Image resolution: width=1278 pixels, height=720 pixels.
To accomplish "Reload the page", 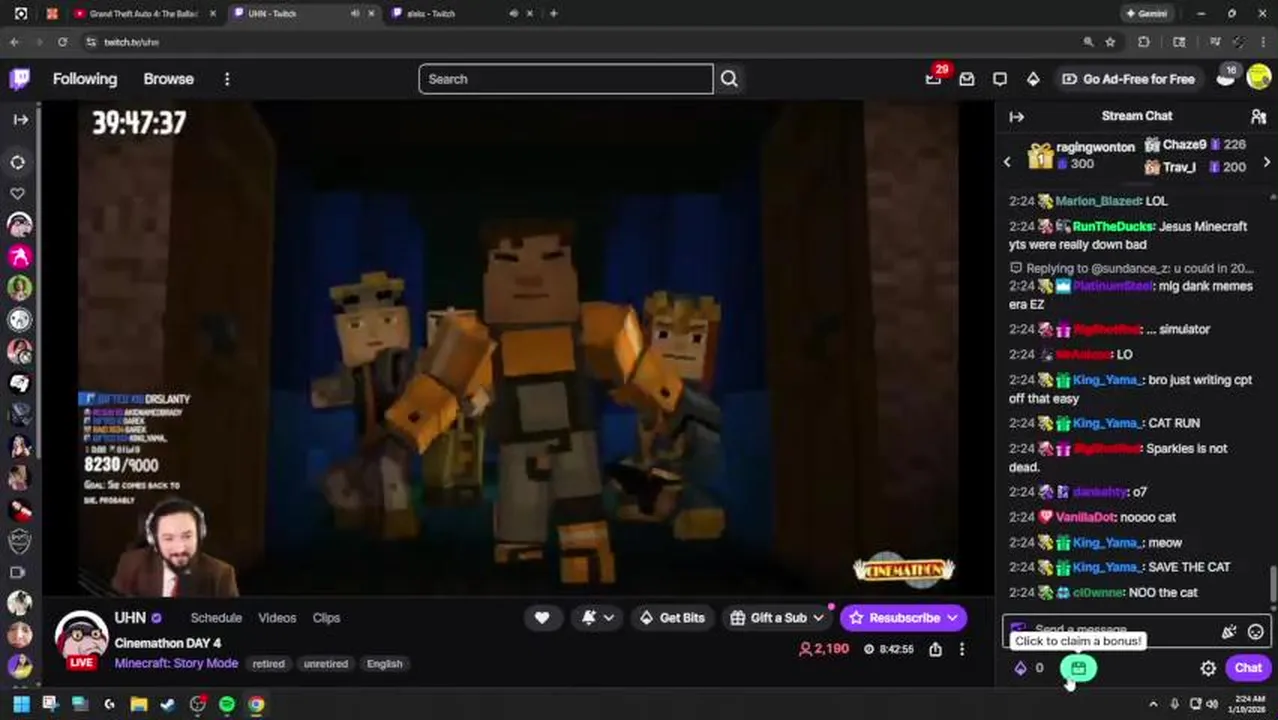I will point(62,42).
